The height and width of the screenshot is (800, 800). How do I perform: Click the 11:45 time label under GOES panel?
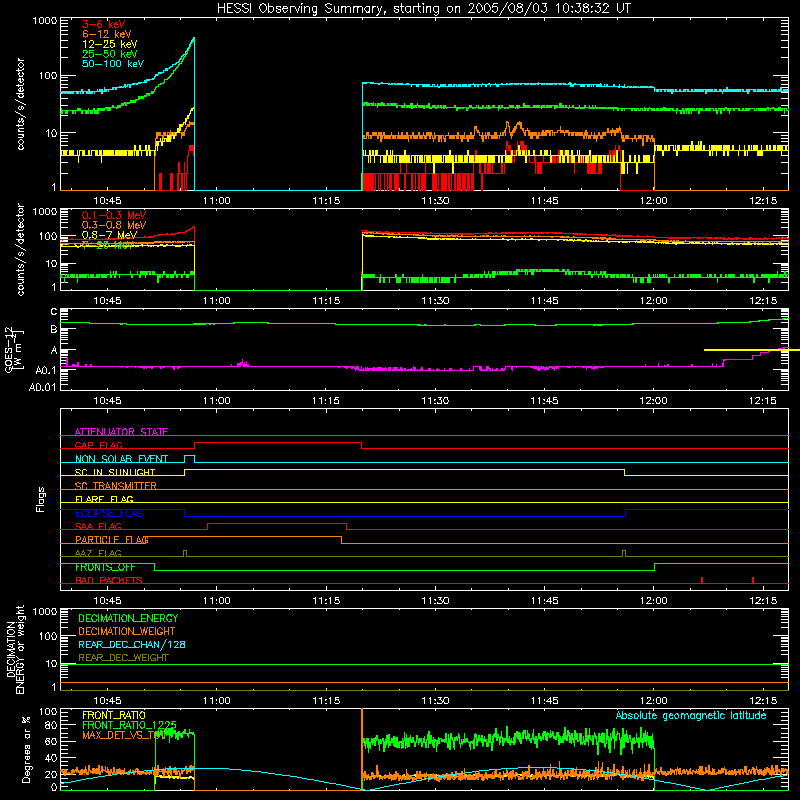(x=544, y=401)
